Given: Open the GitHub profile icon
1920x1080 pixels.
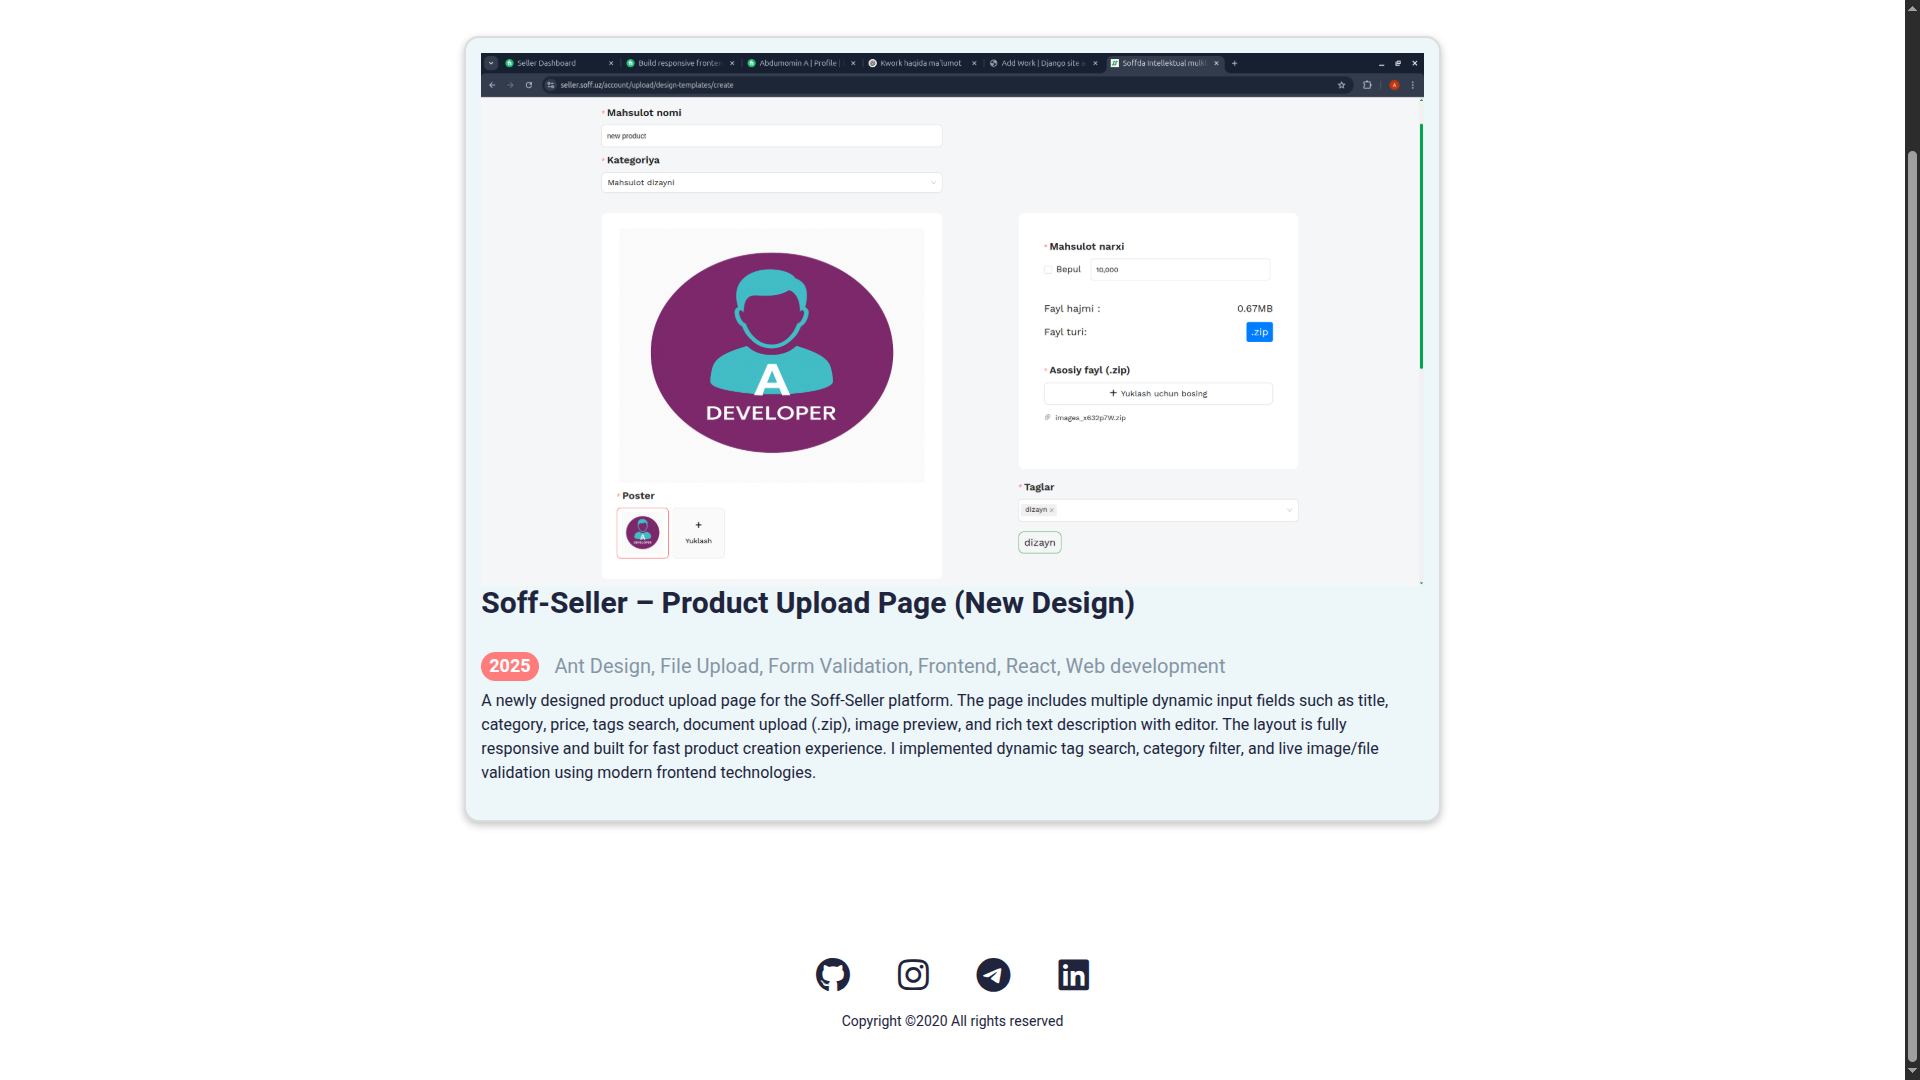Looking at the screenshot, I should click(832, 974).
